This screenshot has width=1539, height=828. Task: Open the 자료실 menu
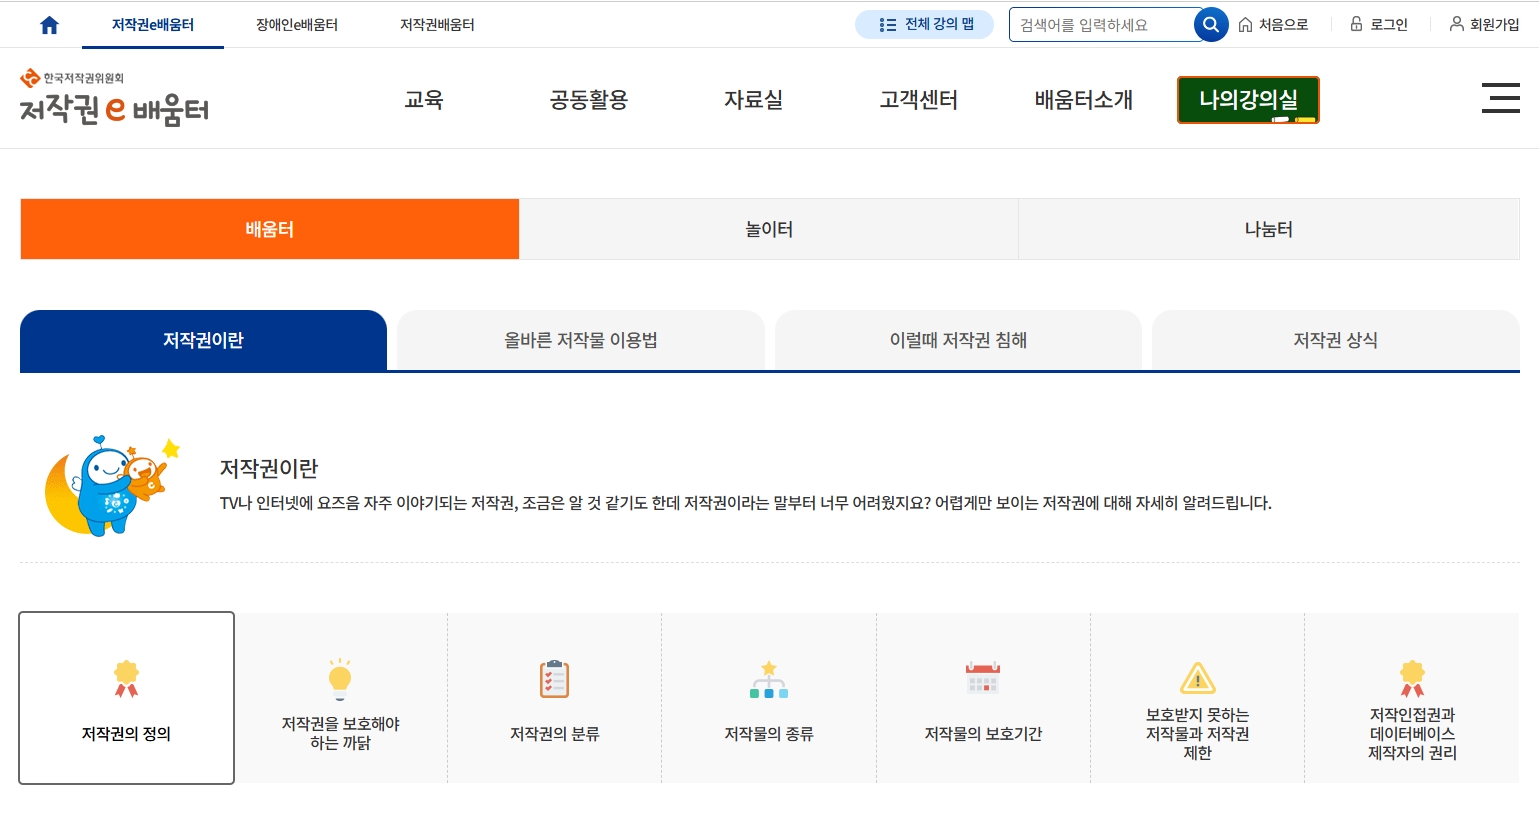(x=753, y=99)
